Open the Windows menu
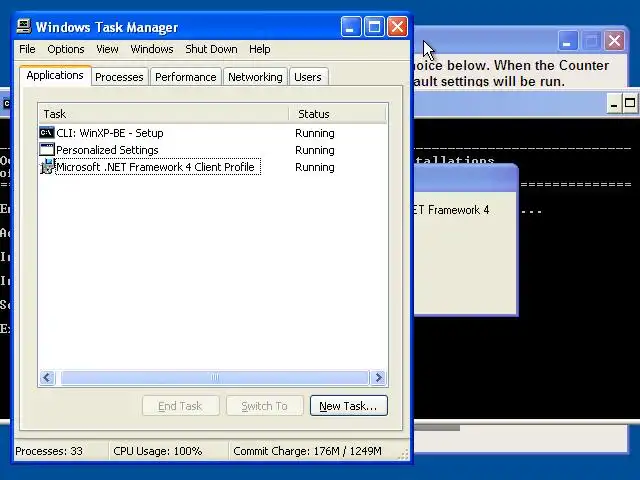The image size is (640, 480). pyautogui.click(x=152, y=49)
